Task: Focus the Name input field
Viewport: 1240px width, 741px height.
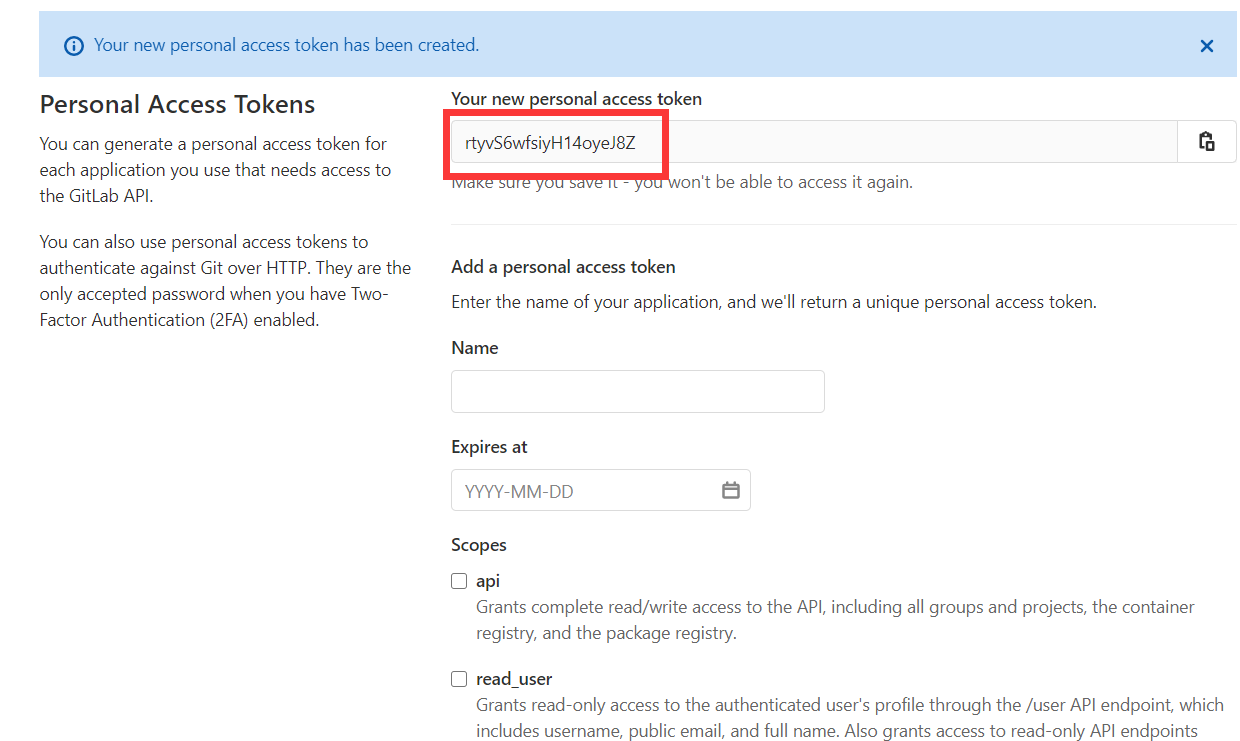Action: tap(637, 391)
